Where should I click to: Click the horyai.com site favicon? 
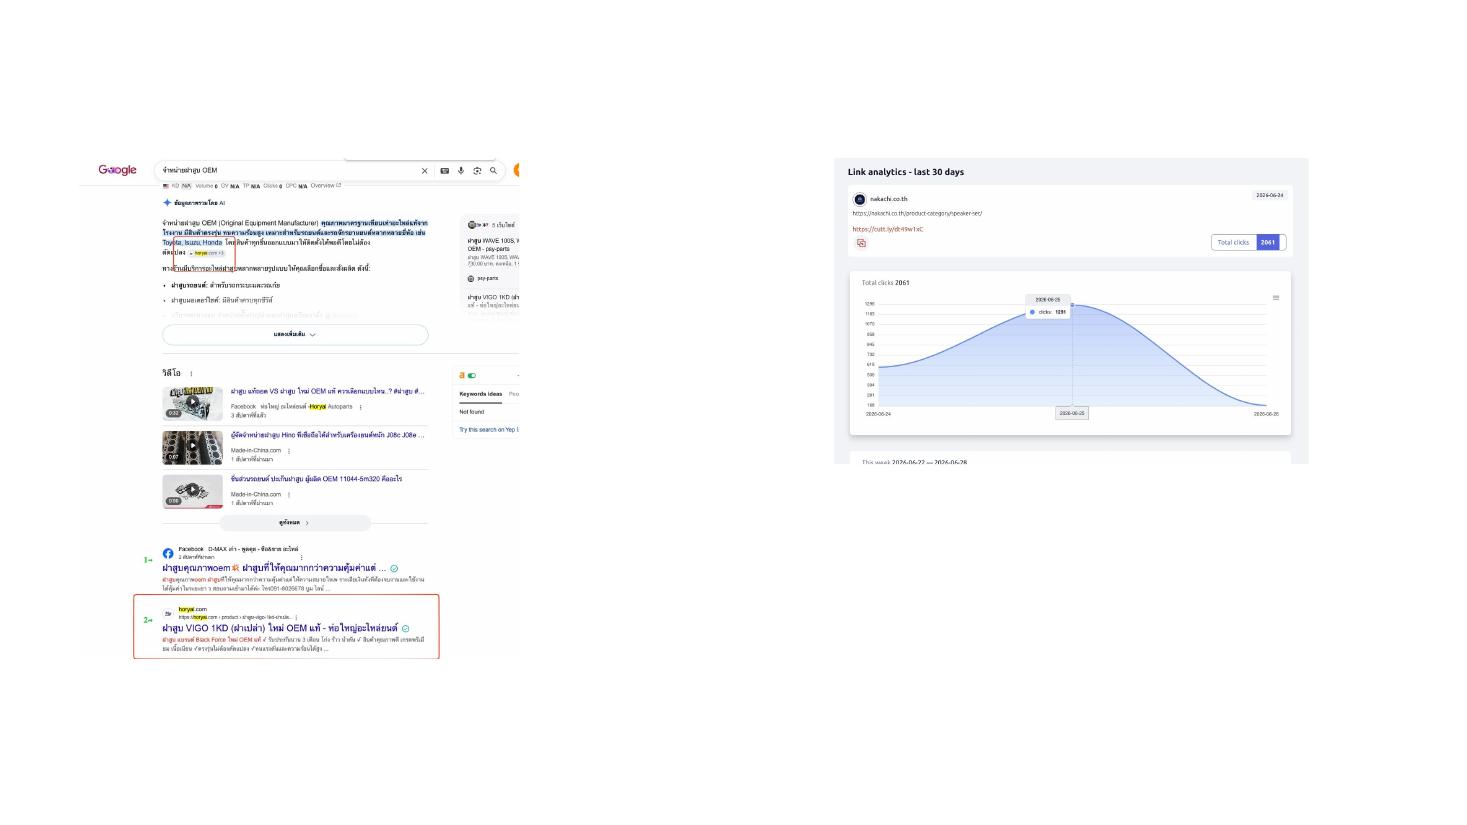(x=168, y=613)
